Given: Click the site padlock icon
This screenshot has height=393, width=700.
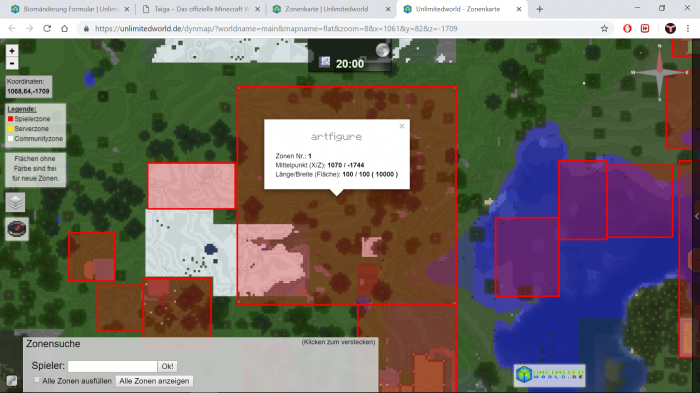Looking at the screenshot, I should [x=86, y=29].
